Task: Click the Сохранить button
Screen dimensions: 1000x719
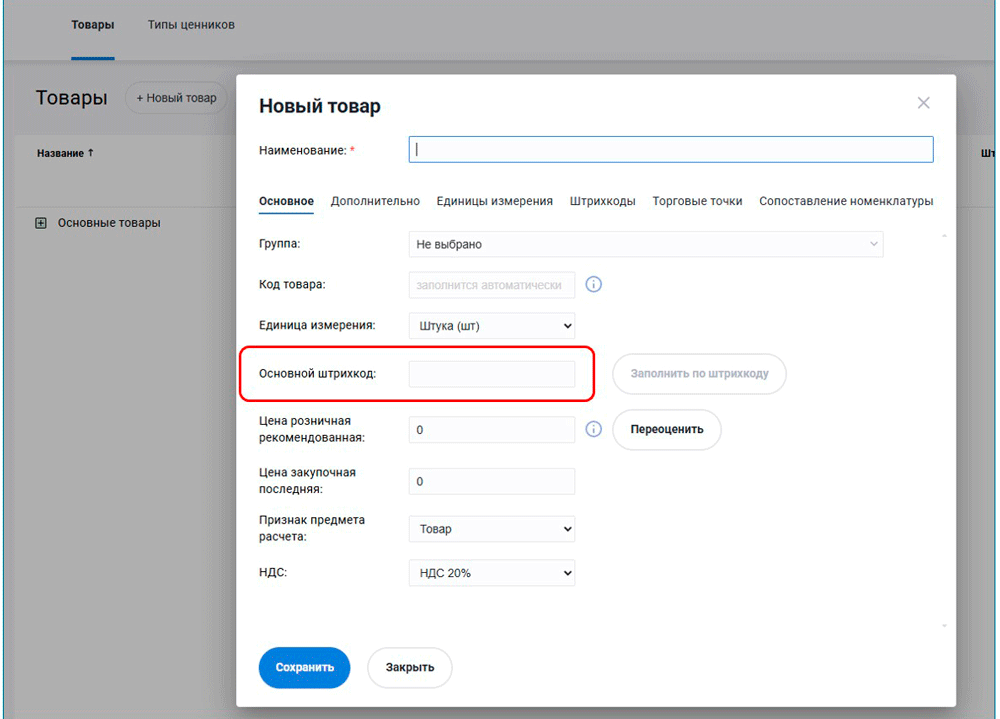Action: 304,667
